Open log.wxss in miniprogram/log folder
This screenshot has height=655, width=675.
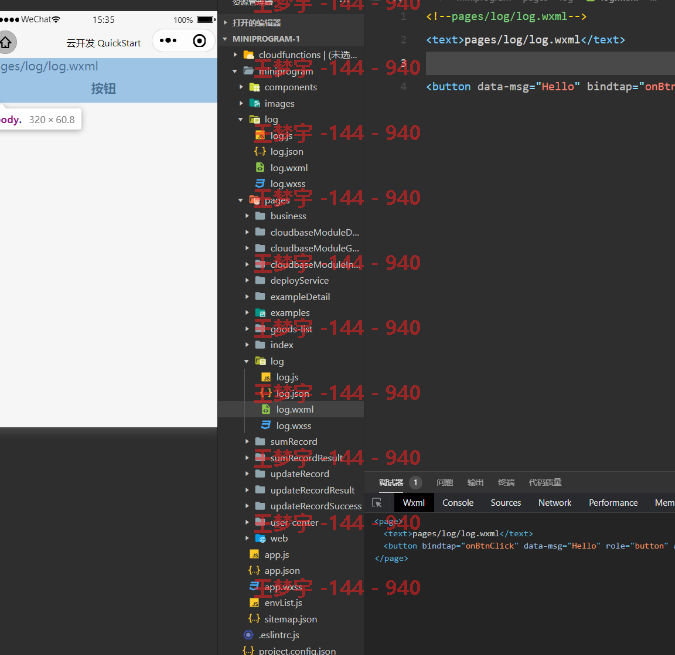pos(288,184)
